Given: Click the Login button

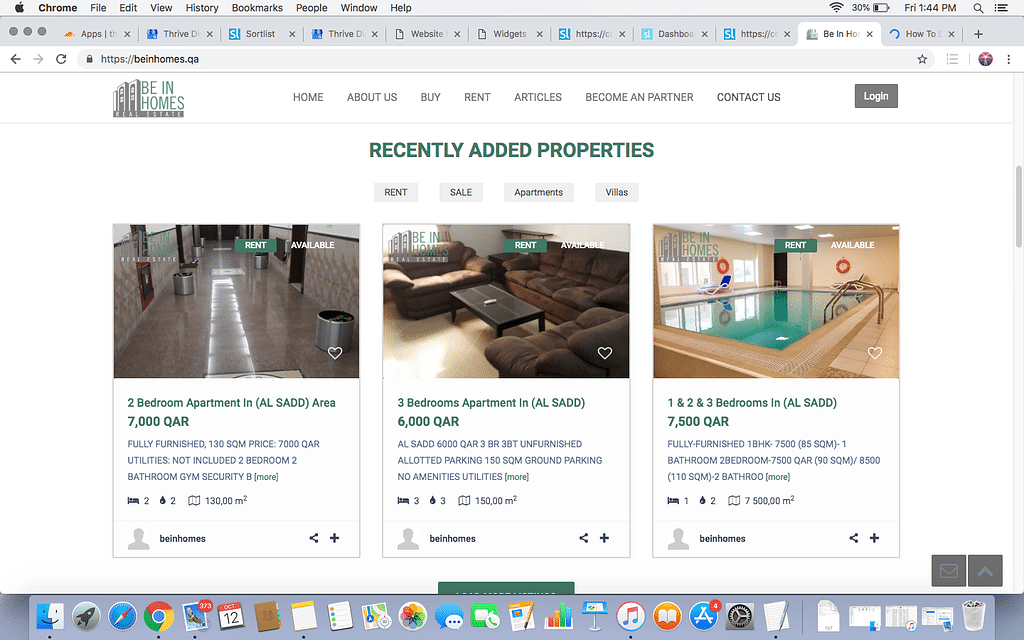Looking at the screenshot, I should coord(876,96).
